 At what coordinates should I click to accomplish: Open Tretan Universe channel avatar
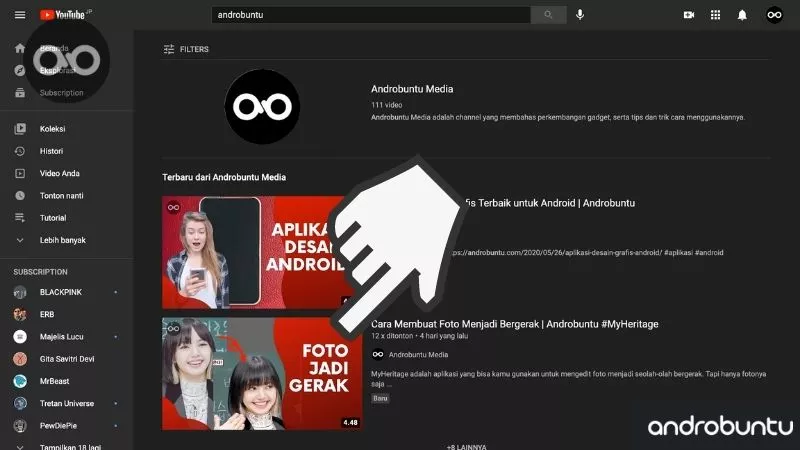coord(20,404)
